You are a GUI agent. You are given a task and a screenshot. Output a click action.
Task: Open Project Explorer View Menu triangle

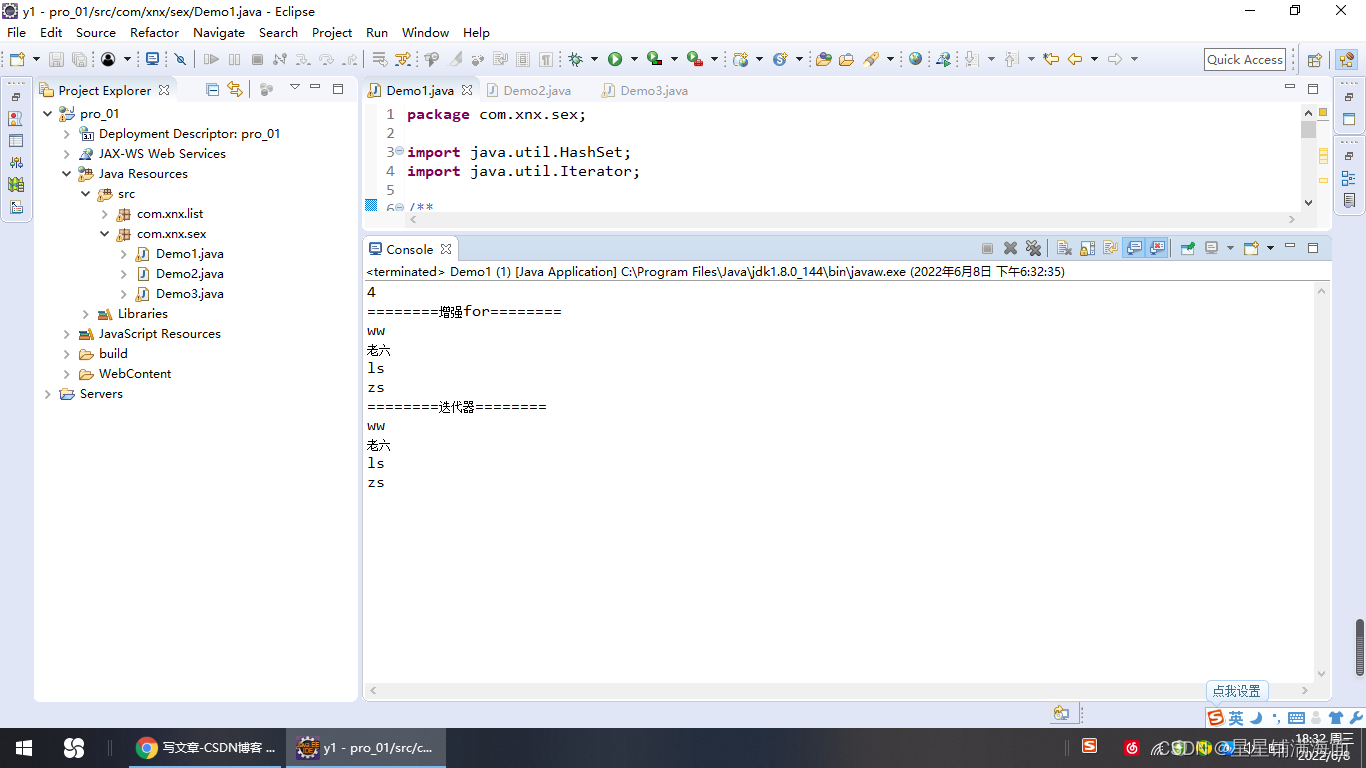tap(294, 89)
